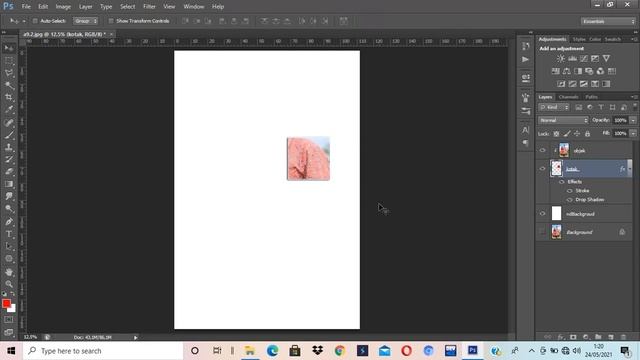Select the Zoom tool in toolbox
This screenshot has height=360, width=640.
9,284
